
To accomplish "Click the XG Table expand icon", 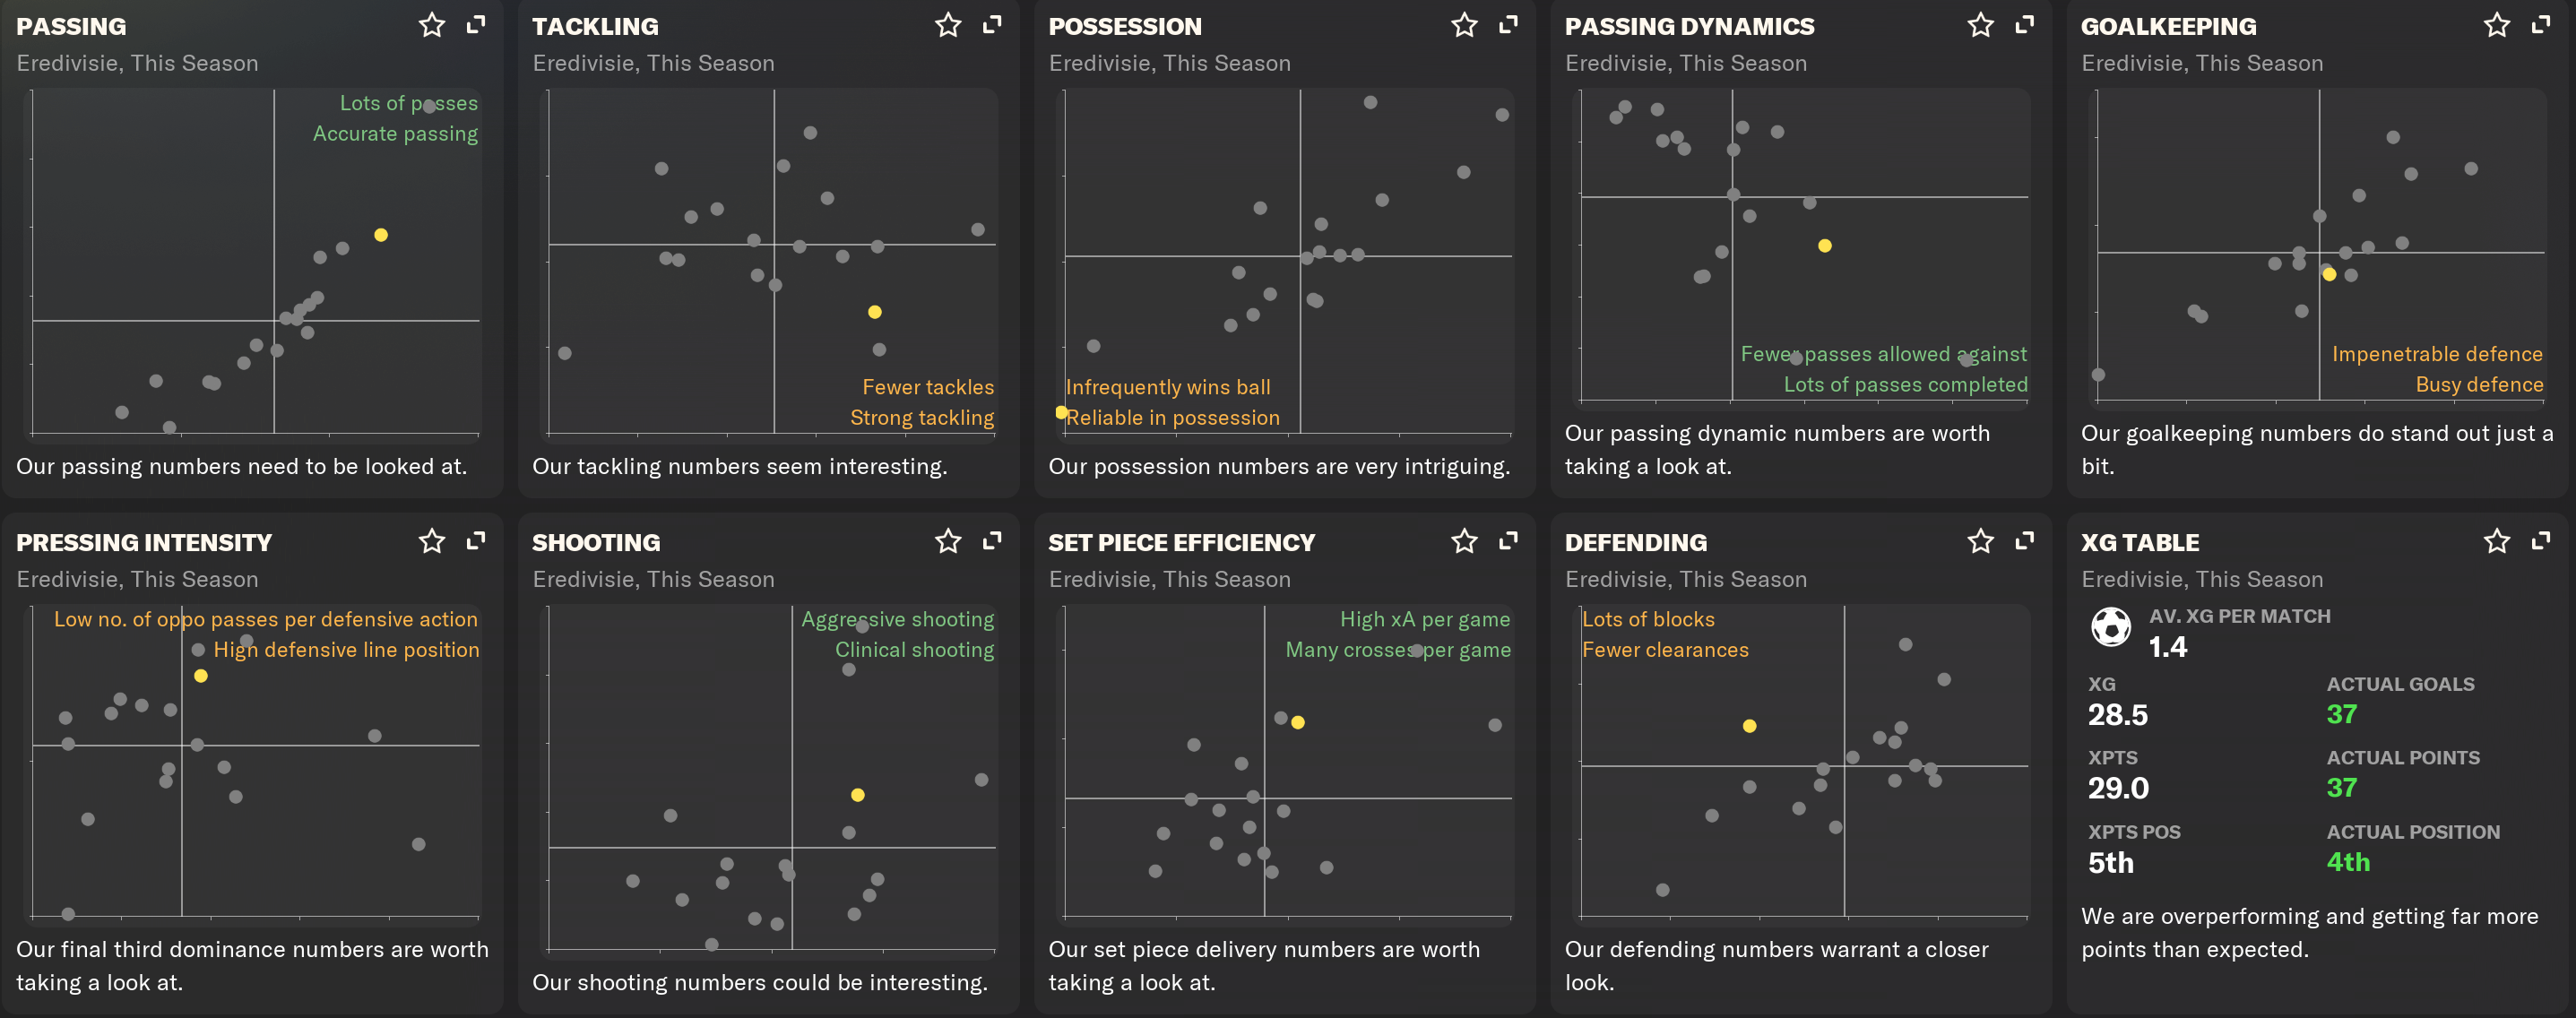I will tap(2540, 541).
